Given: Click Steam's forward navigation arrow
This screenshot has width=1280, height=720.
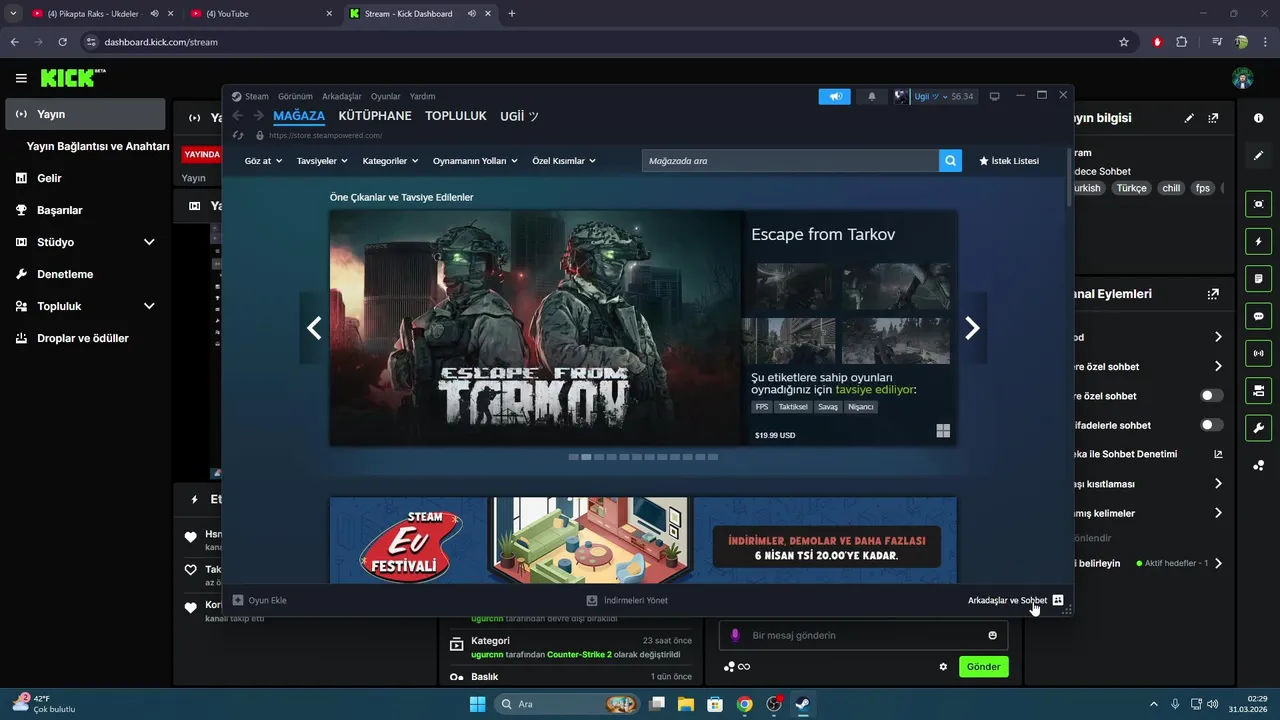Looking at the screenshot, I should coord(259,116).
